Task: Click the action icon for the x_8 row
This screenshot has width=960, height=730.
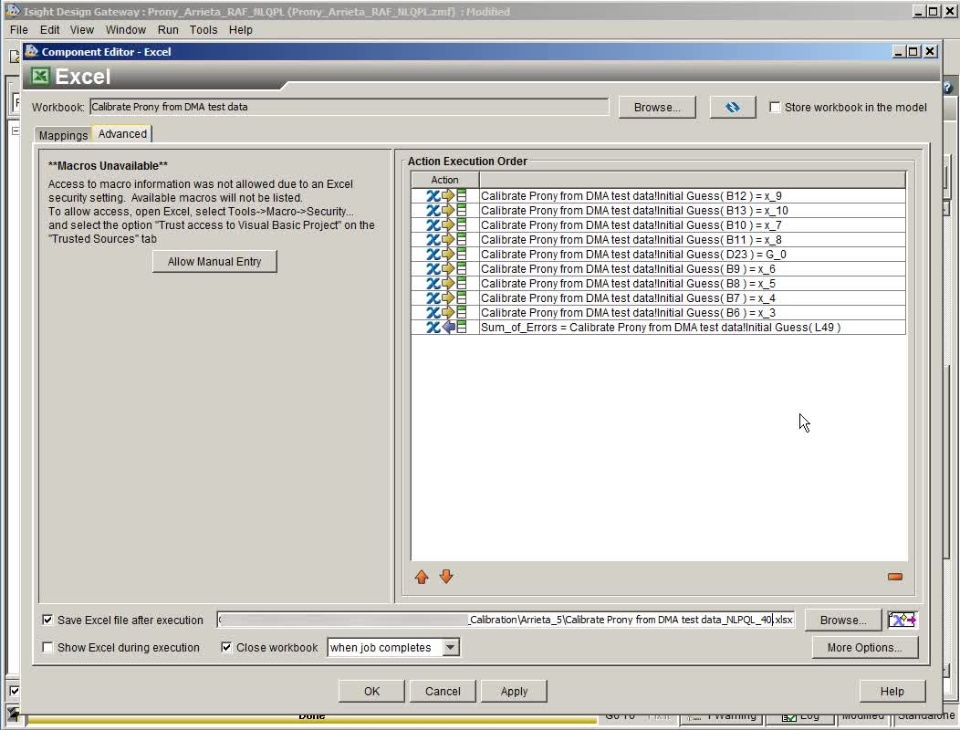Action: click(x=446, y=240)
